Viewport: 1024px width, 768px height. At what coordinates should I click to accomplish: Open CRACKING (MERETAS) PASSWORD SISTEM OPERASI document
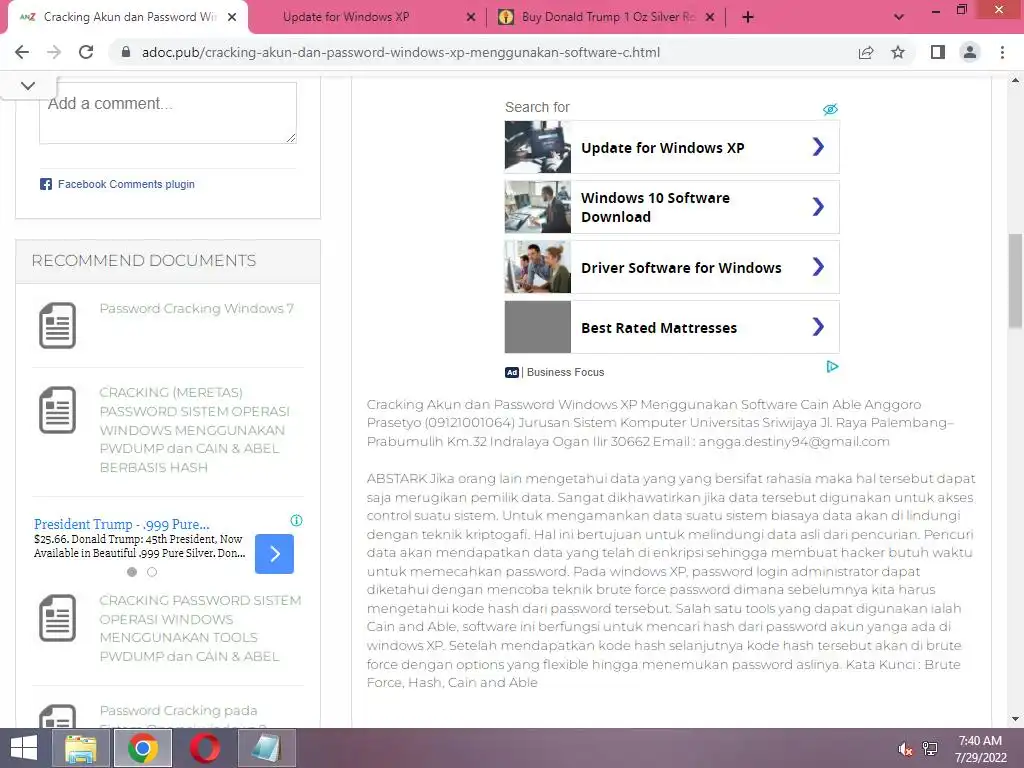(x=195, y=430)
